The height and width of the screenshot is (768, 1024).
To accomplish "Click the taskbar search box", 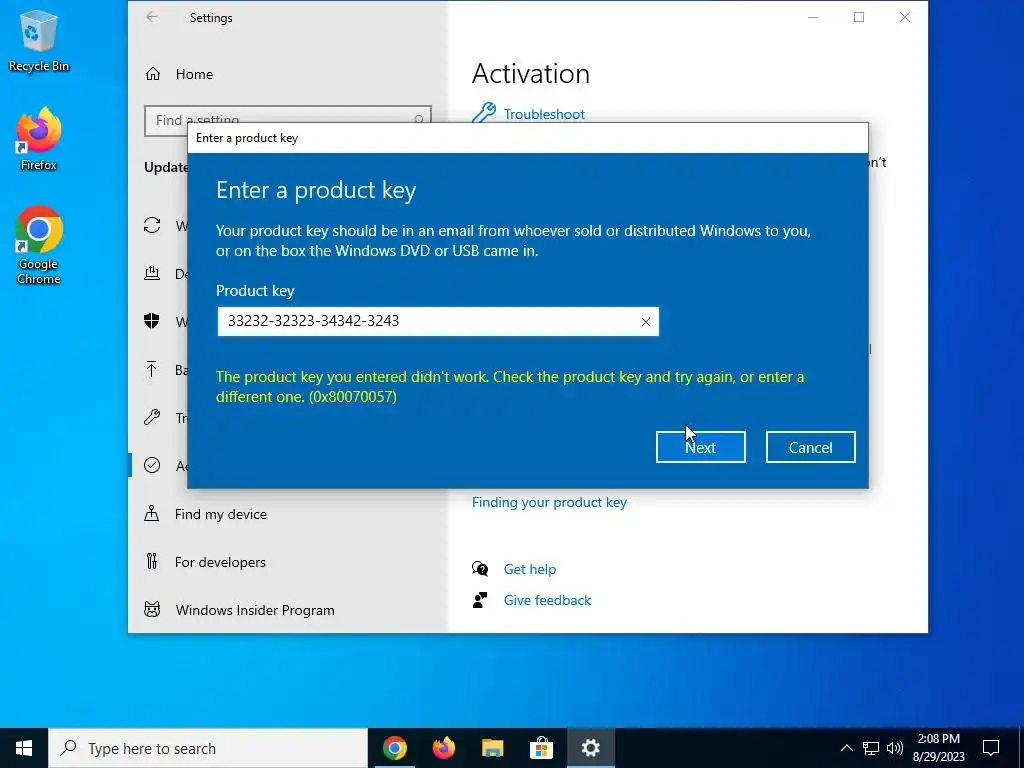I will coord(208,748).
